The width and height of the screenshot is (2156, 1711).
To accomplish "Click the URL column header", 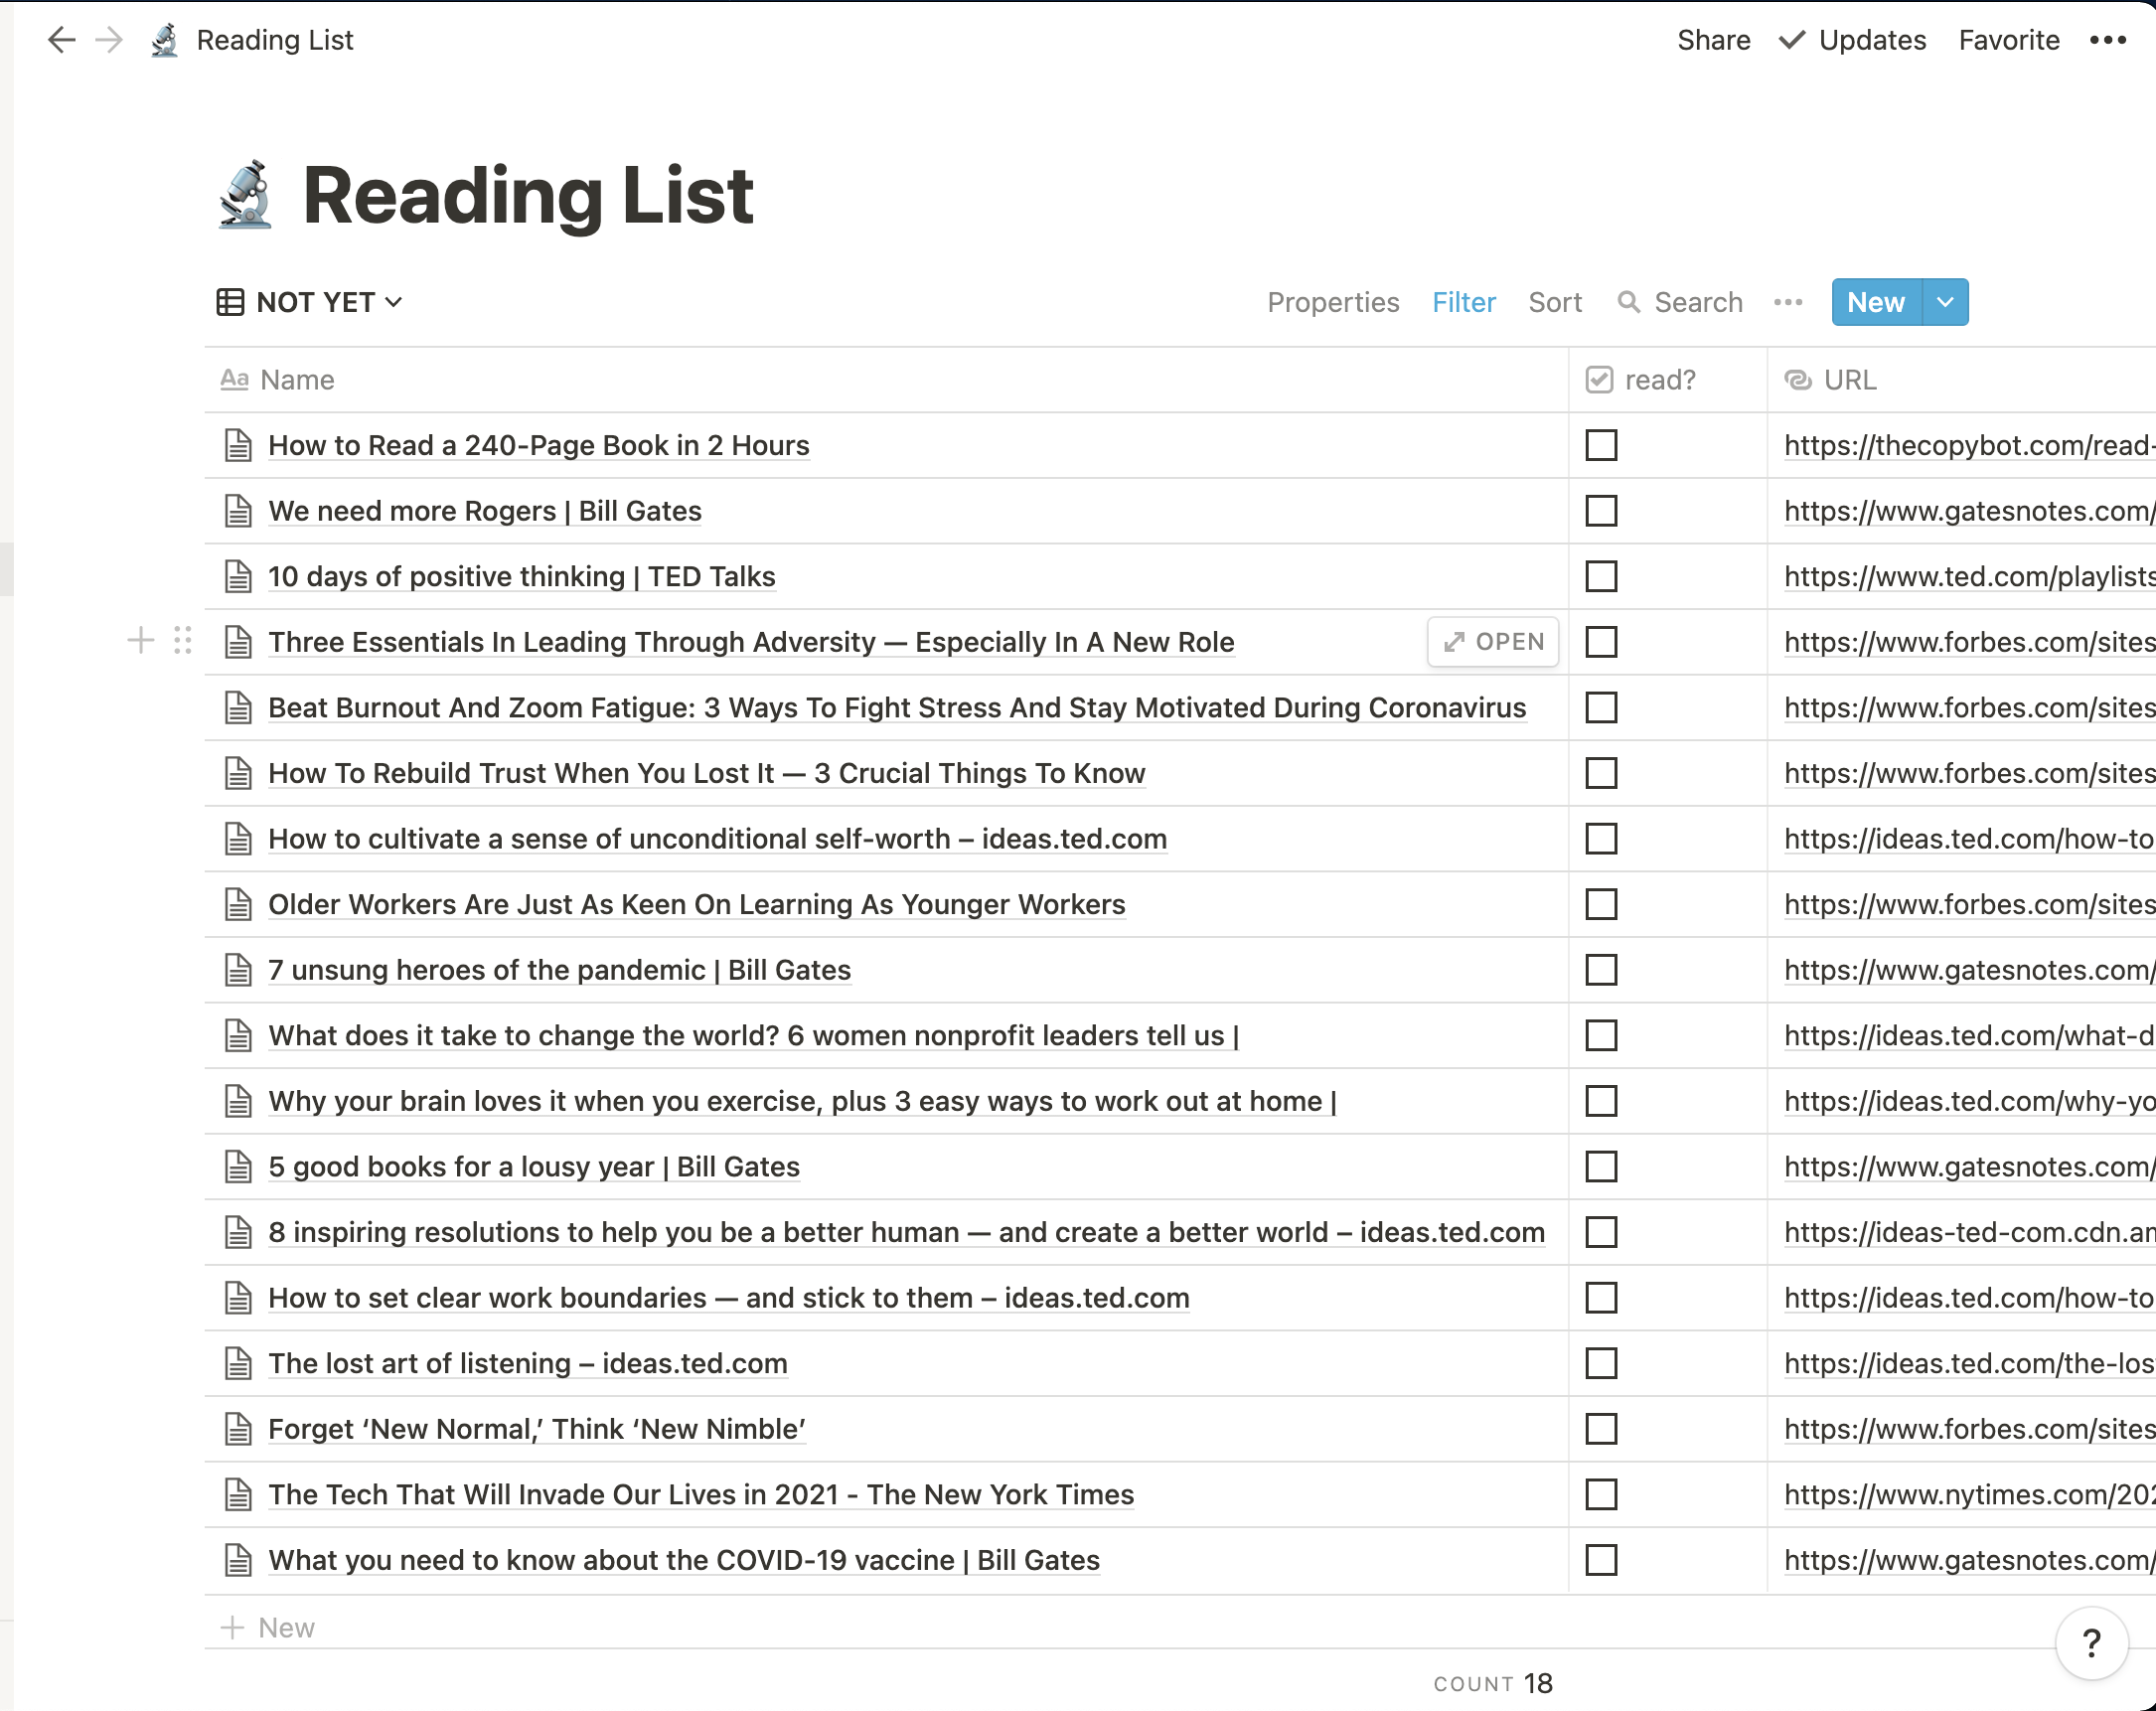I will tap(1961, 380).
